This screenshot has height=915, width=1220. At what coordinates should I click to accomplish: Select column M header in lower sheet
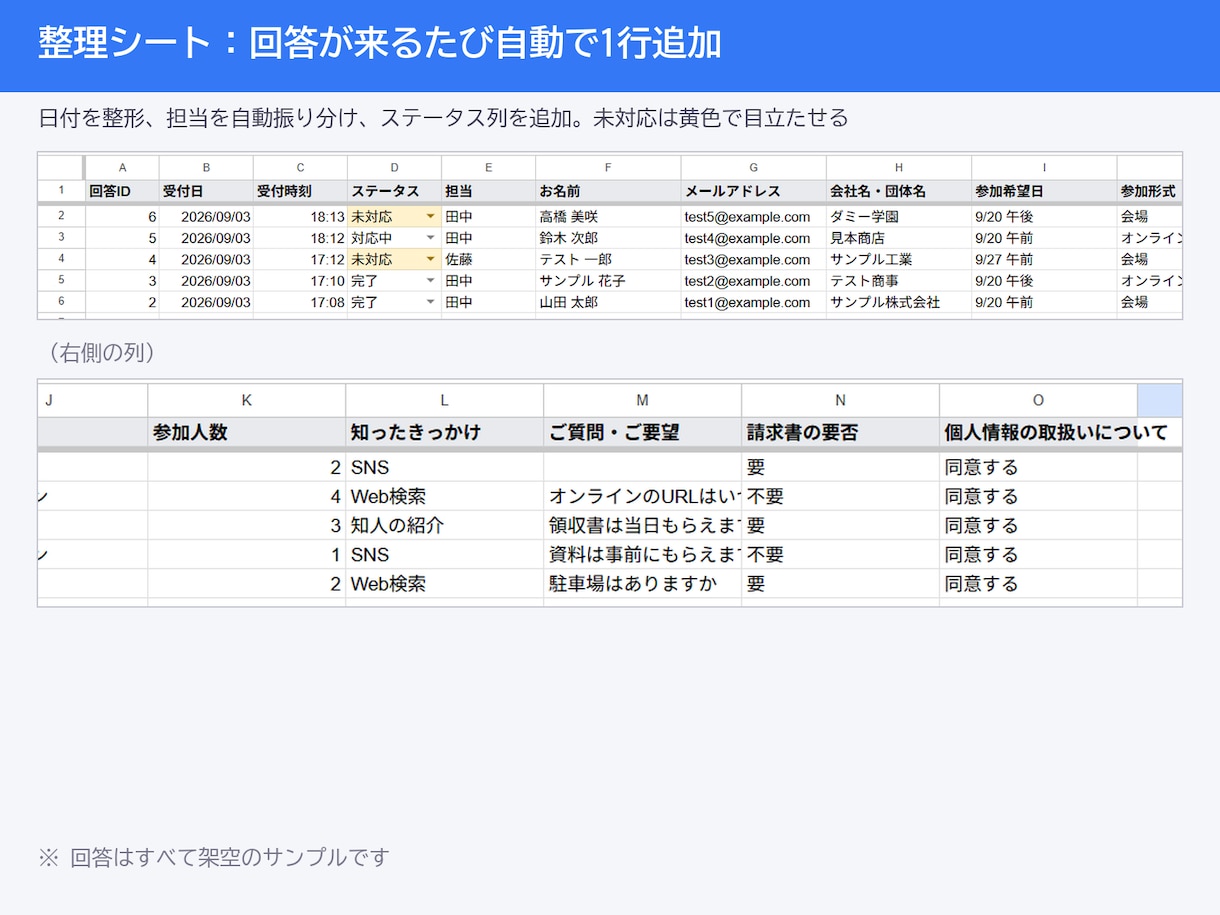click(x=642, y=400)
